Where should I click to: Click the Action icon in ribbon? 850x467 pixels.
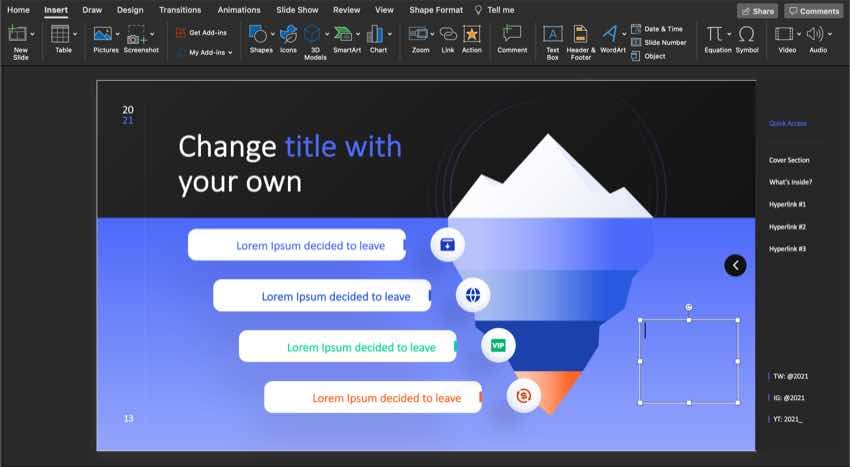472,37
